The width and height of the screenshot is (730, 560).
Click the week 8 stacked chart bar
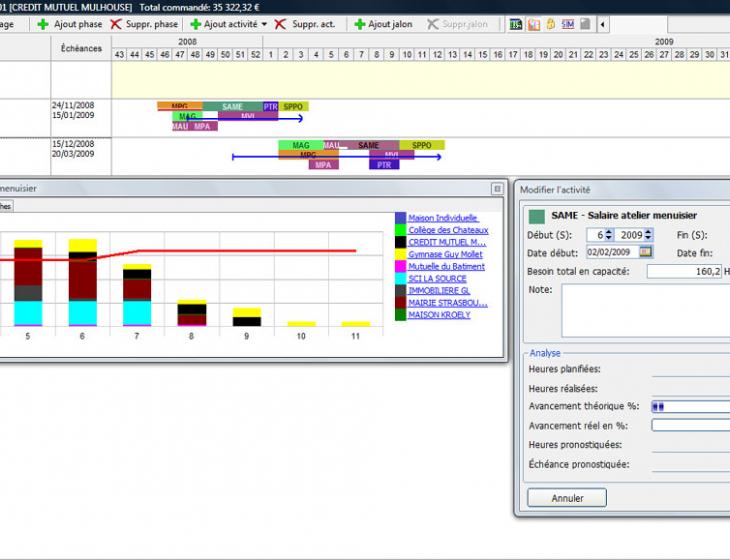tap(191, 313)
